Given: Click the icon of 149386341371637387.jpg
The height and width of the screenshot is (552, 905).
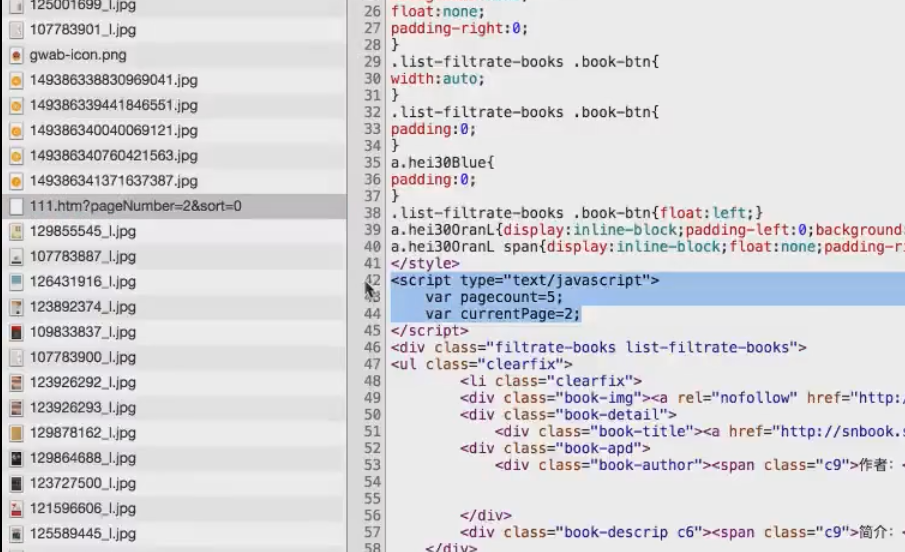Looking at the screenshot, I should click(17, 181).
